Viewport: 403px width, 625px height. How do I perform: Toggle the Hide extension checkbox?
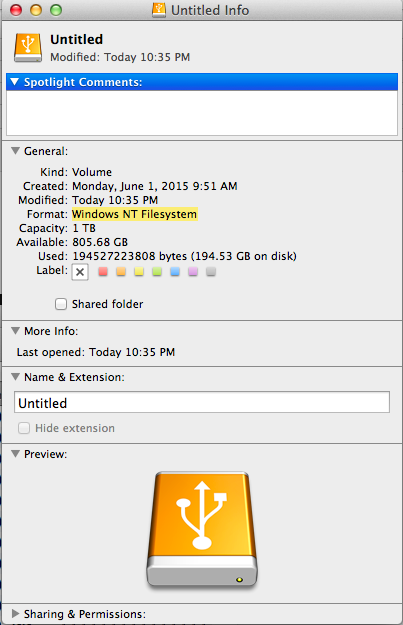tap(24, 428)
